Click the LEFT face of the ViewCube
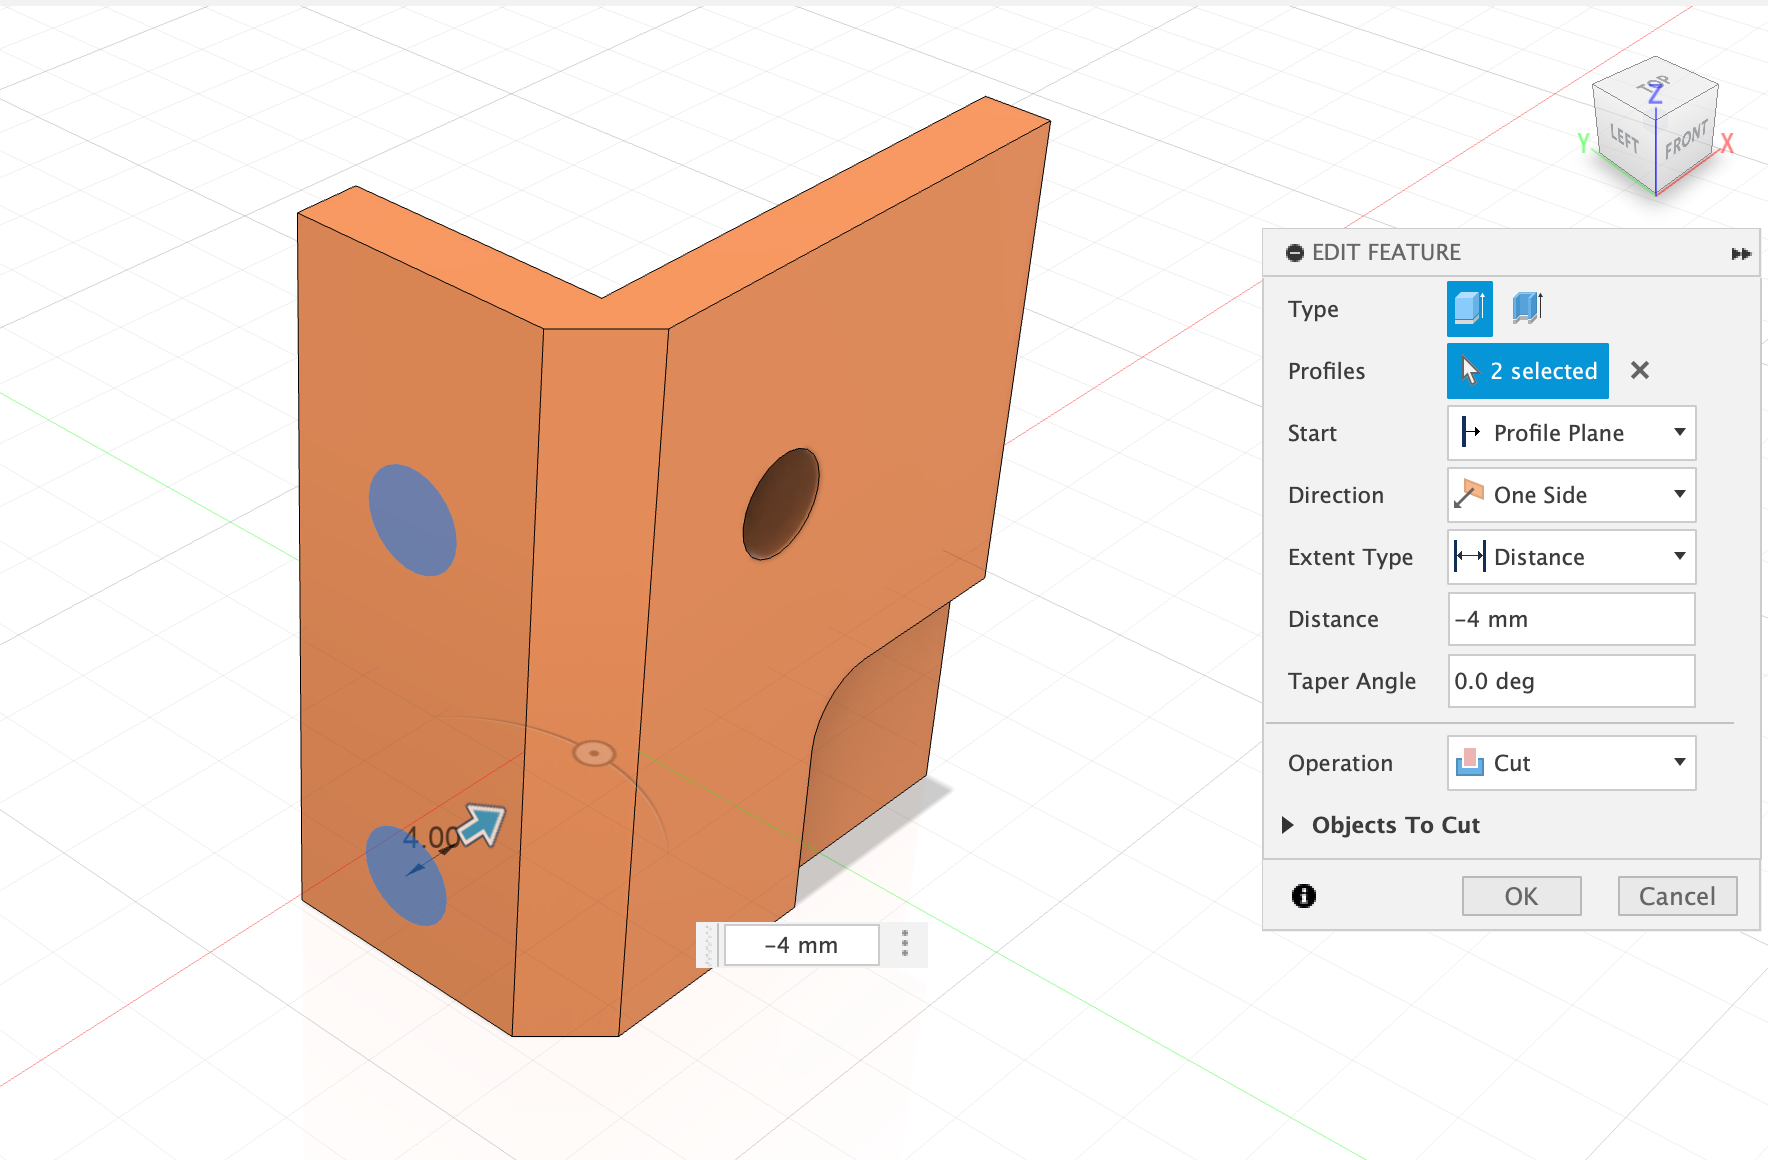The height and width of the screenshot is (1160, 1768). [1625, 139]
